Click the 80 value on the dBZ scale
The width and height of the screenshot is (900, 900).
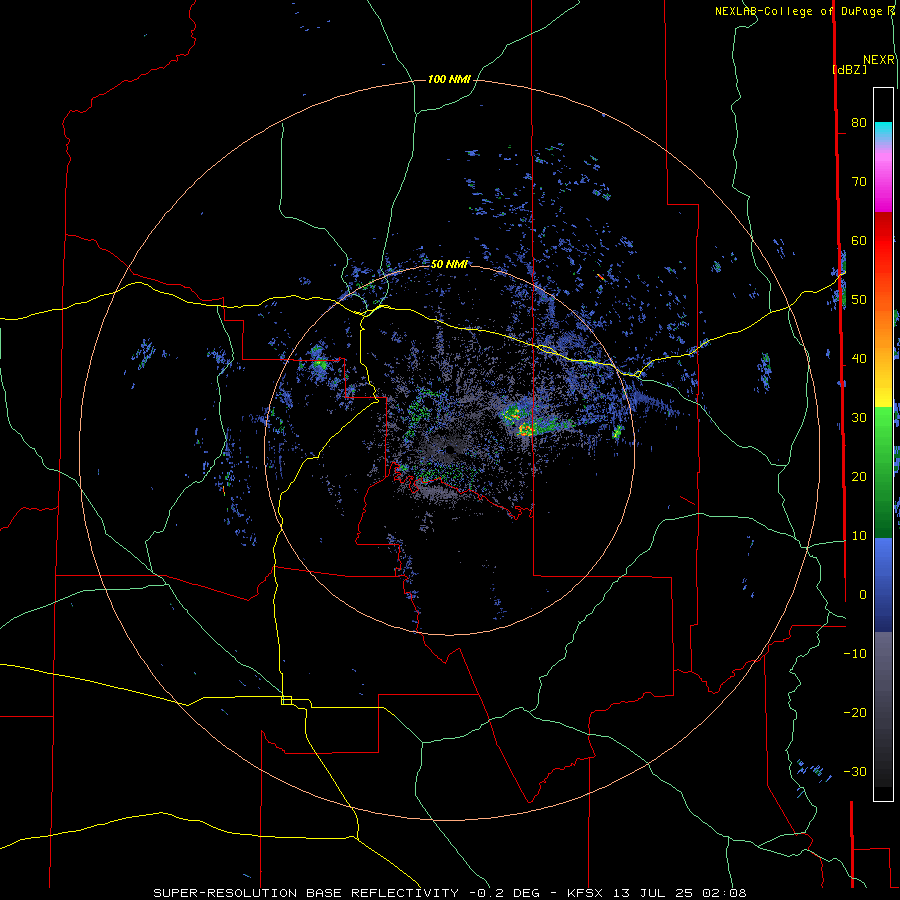[x=859, y=123]
